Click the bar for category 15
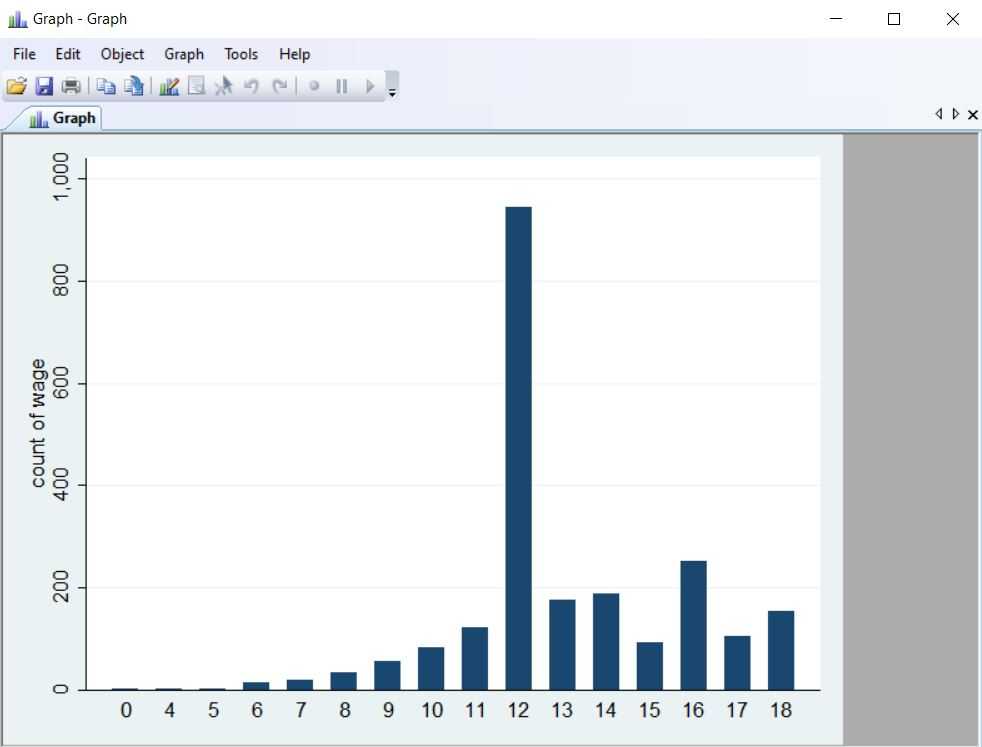This screenshot has width=982, height=747. [x=649, y=666]
